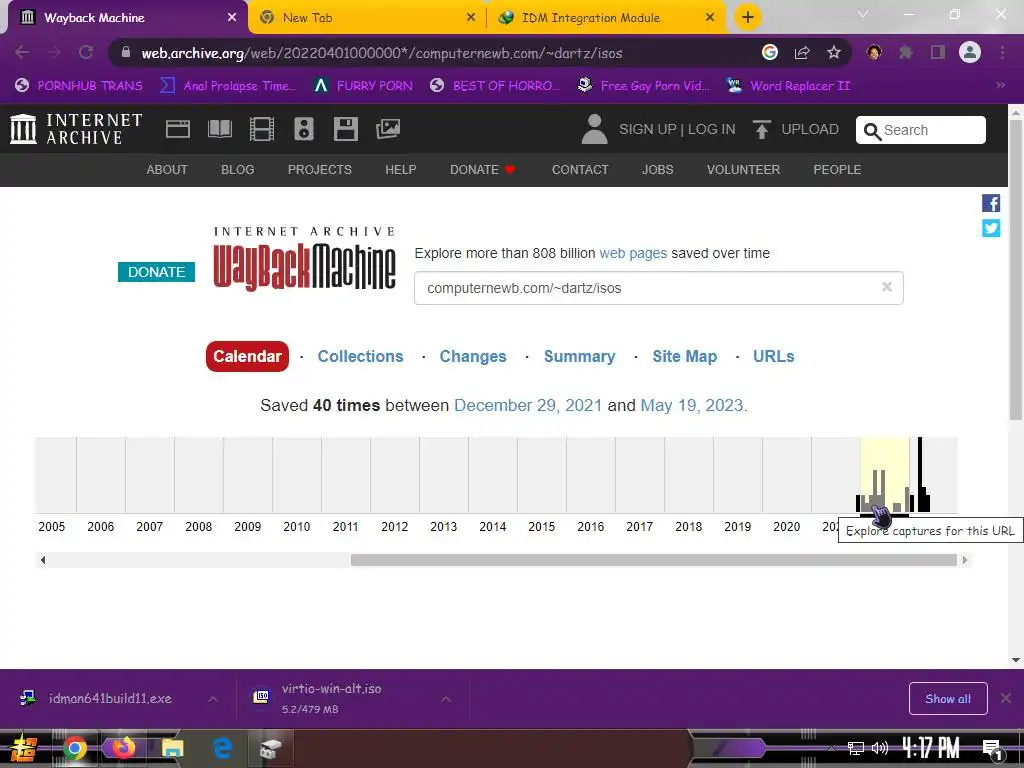
Task: Open the PROJECTS menu item
Action: click(x=320, y=170)
